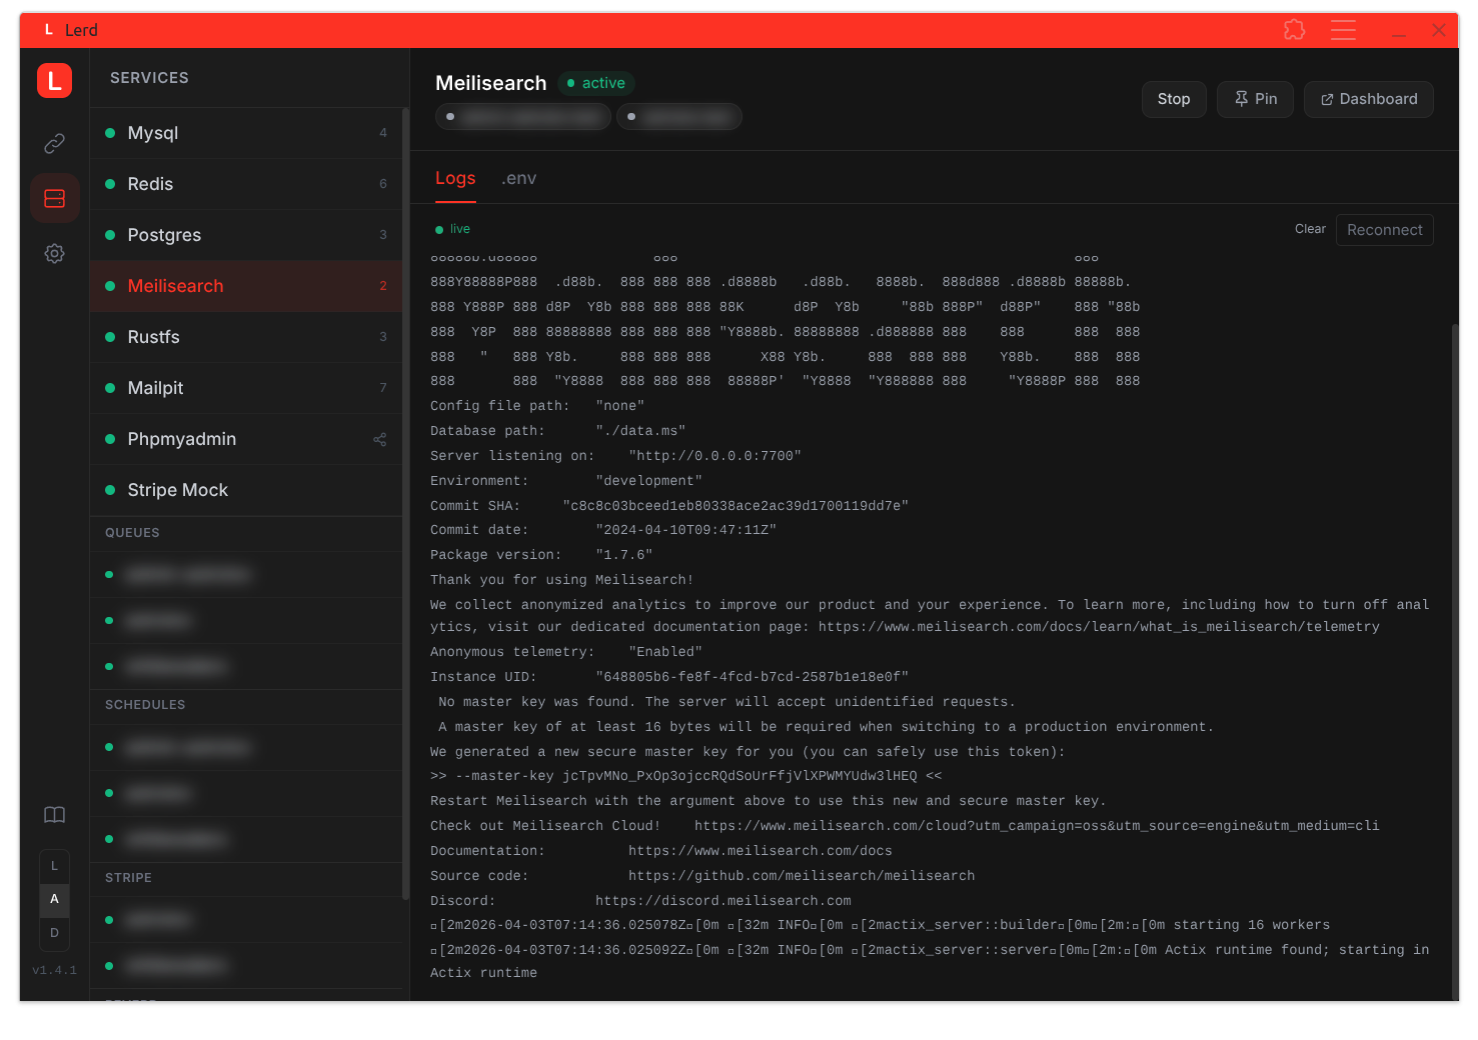Screen dimensions: 1478x1040
Task: Select the Phpmyadmin service
Action: tap(246, 439)
